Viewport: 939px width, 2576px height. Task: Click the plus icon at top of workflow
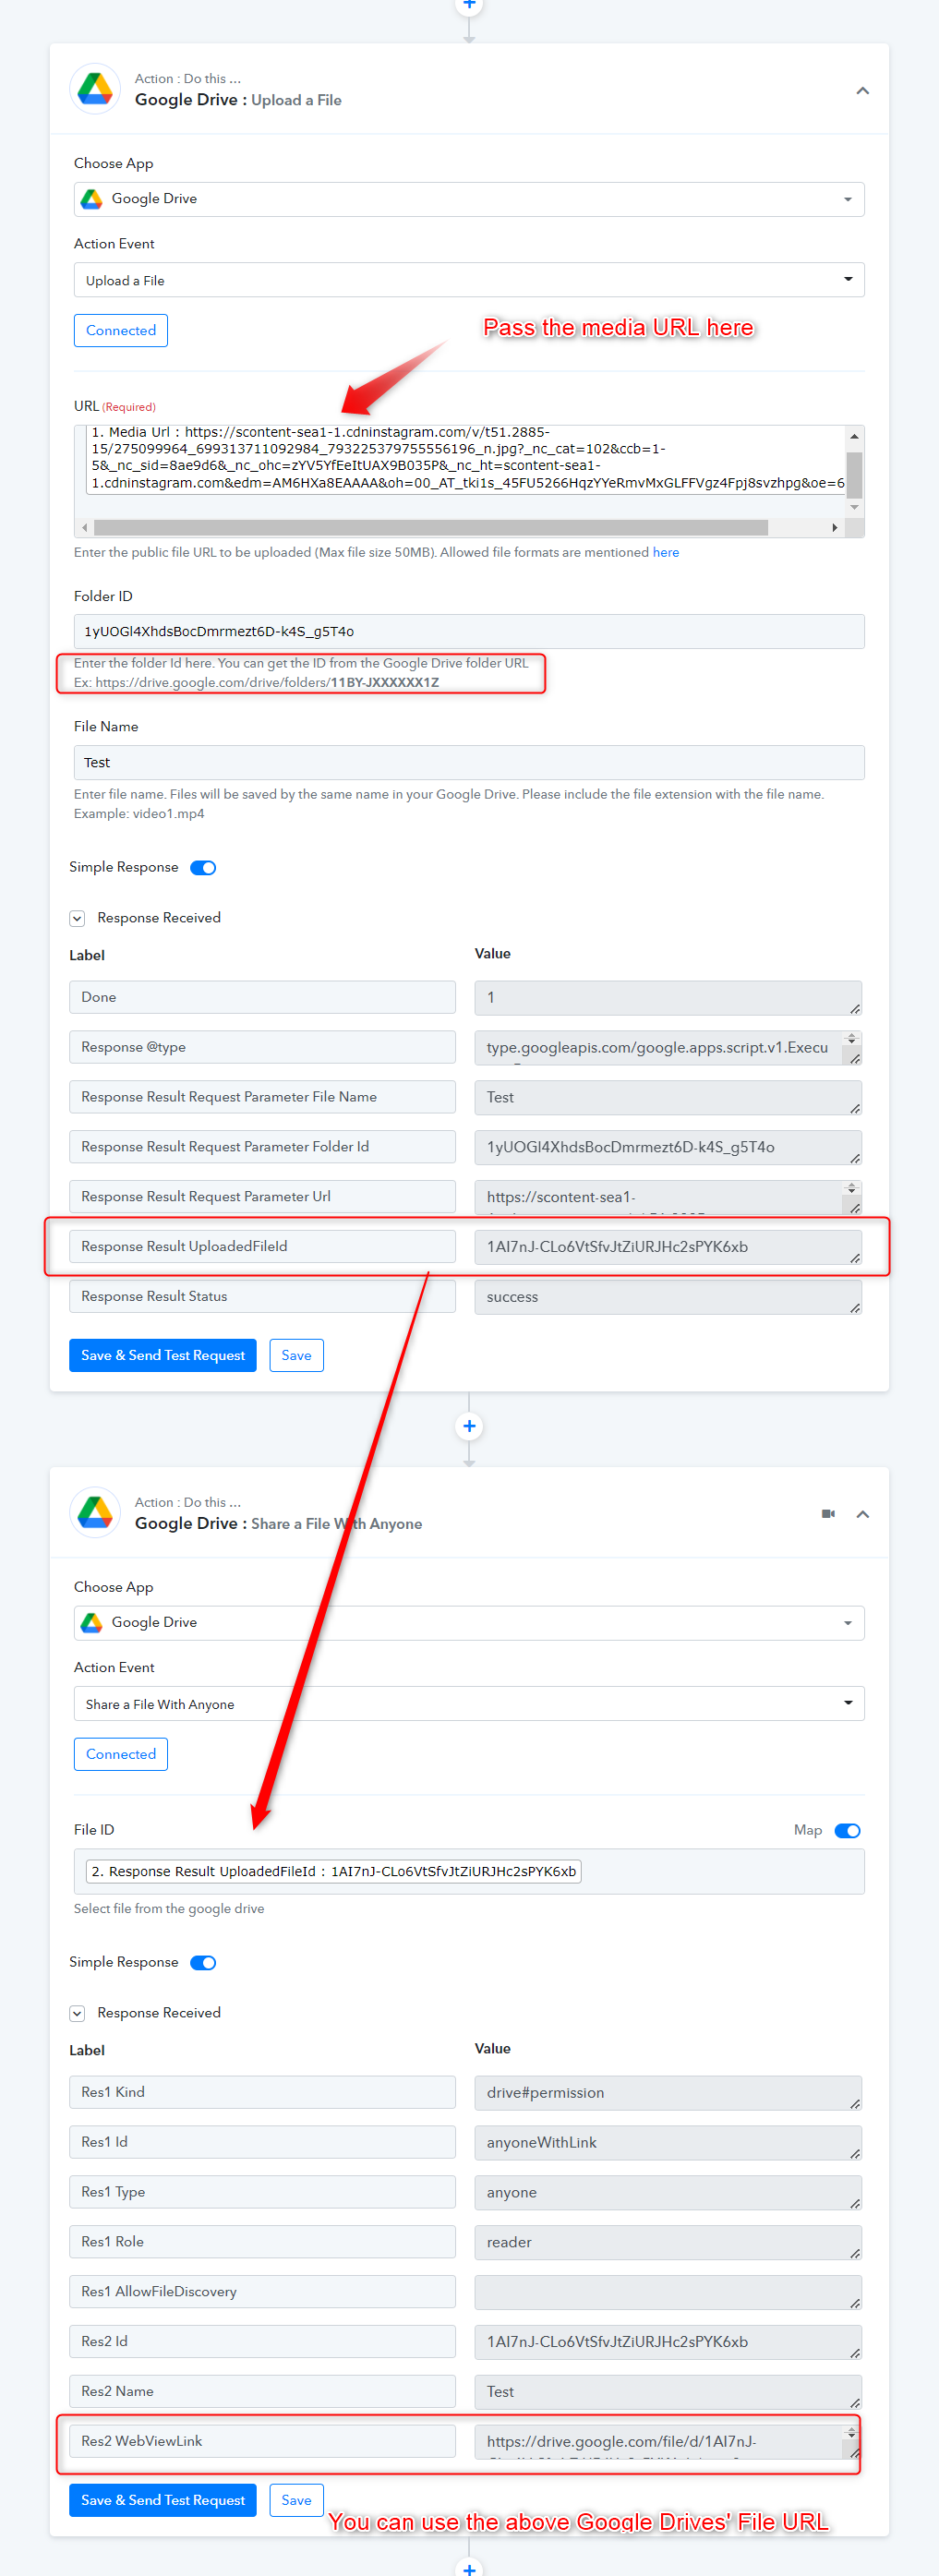coord(469,5)
